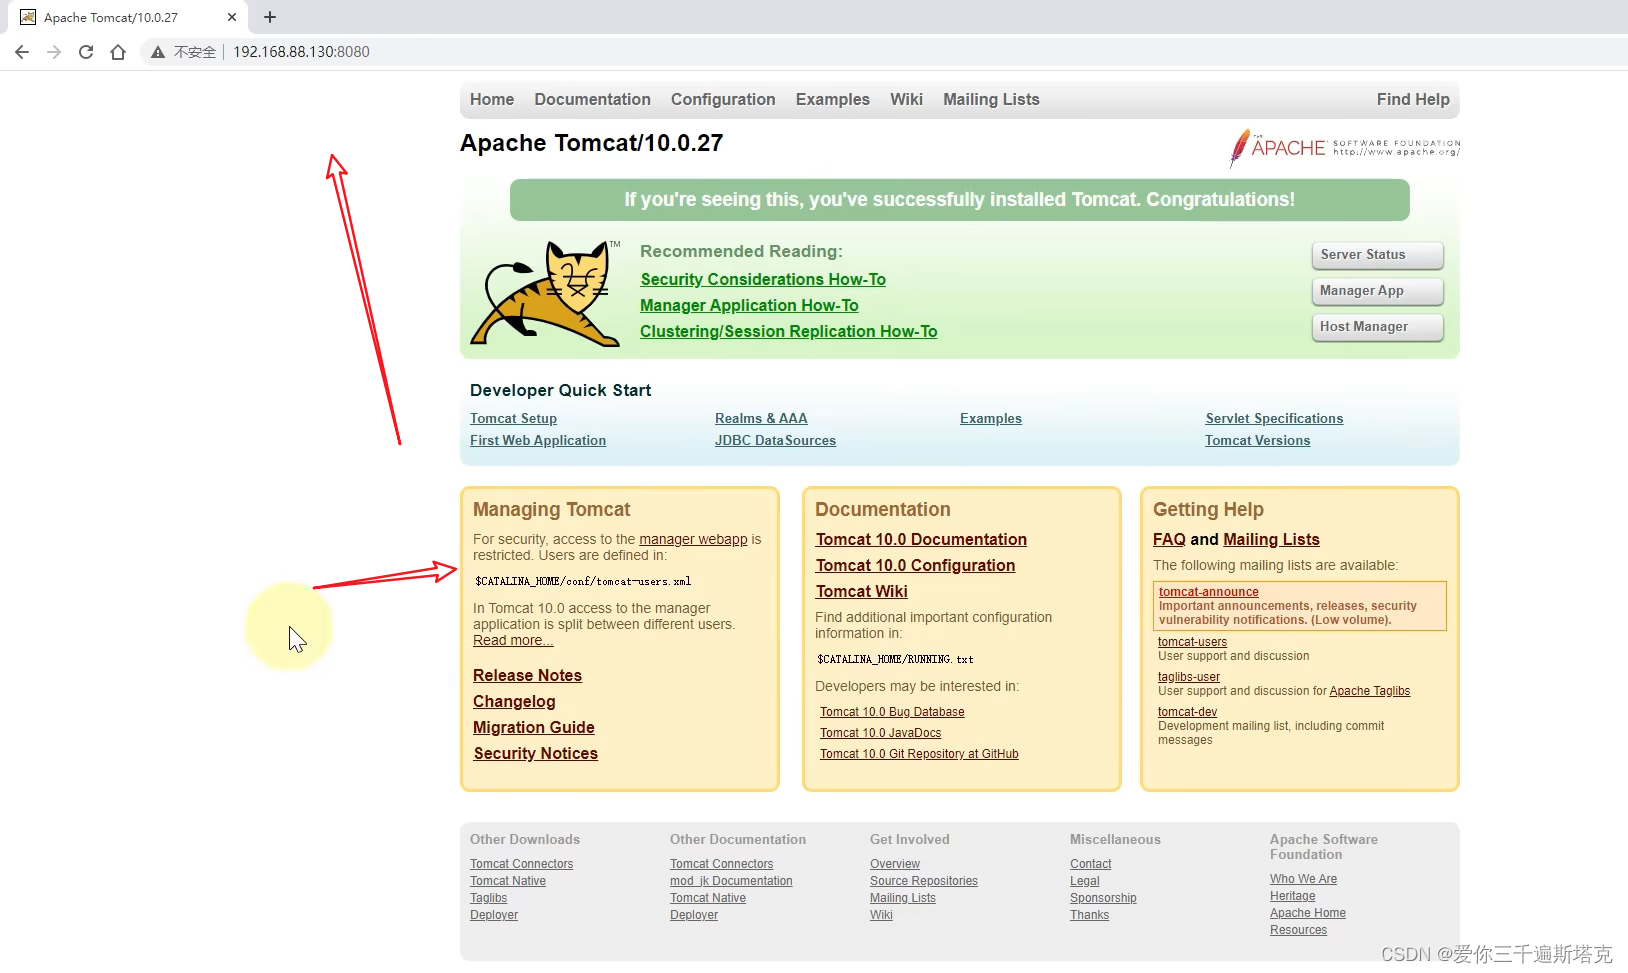The height and width of the screenshot is (973, 1628).
Task: Open the tomcat-dev mailing list link
Action: pyautogui.click(x=1187, y=712)
